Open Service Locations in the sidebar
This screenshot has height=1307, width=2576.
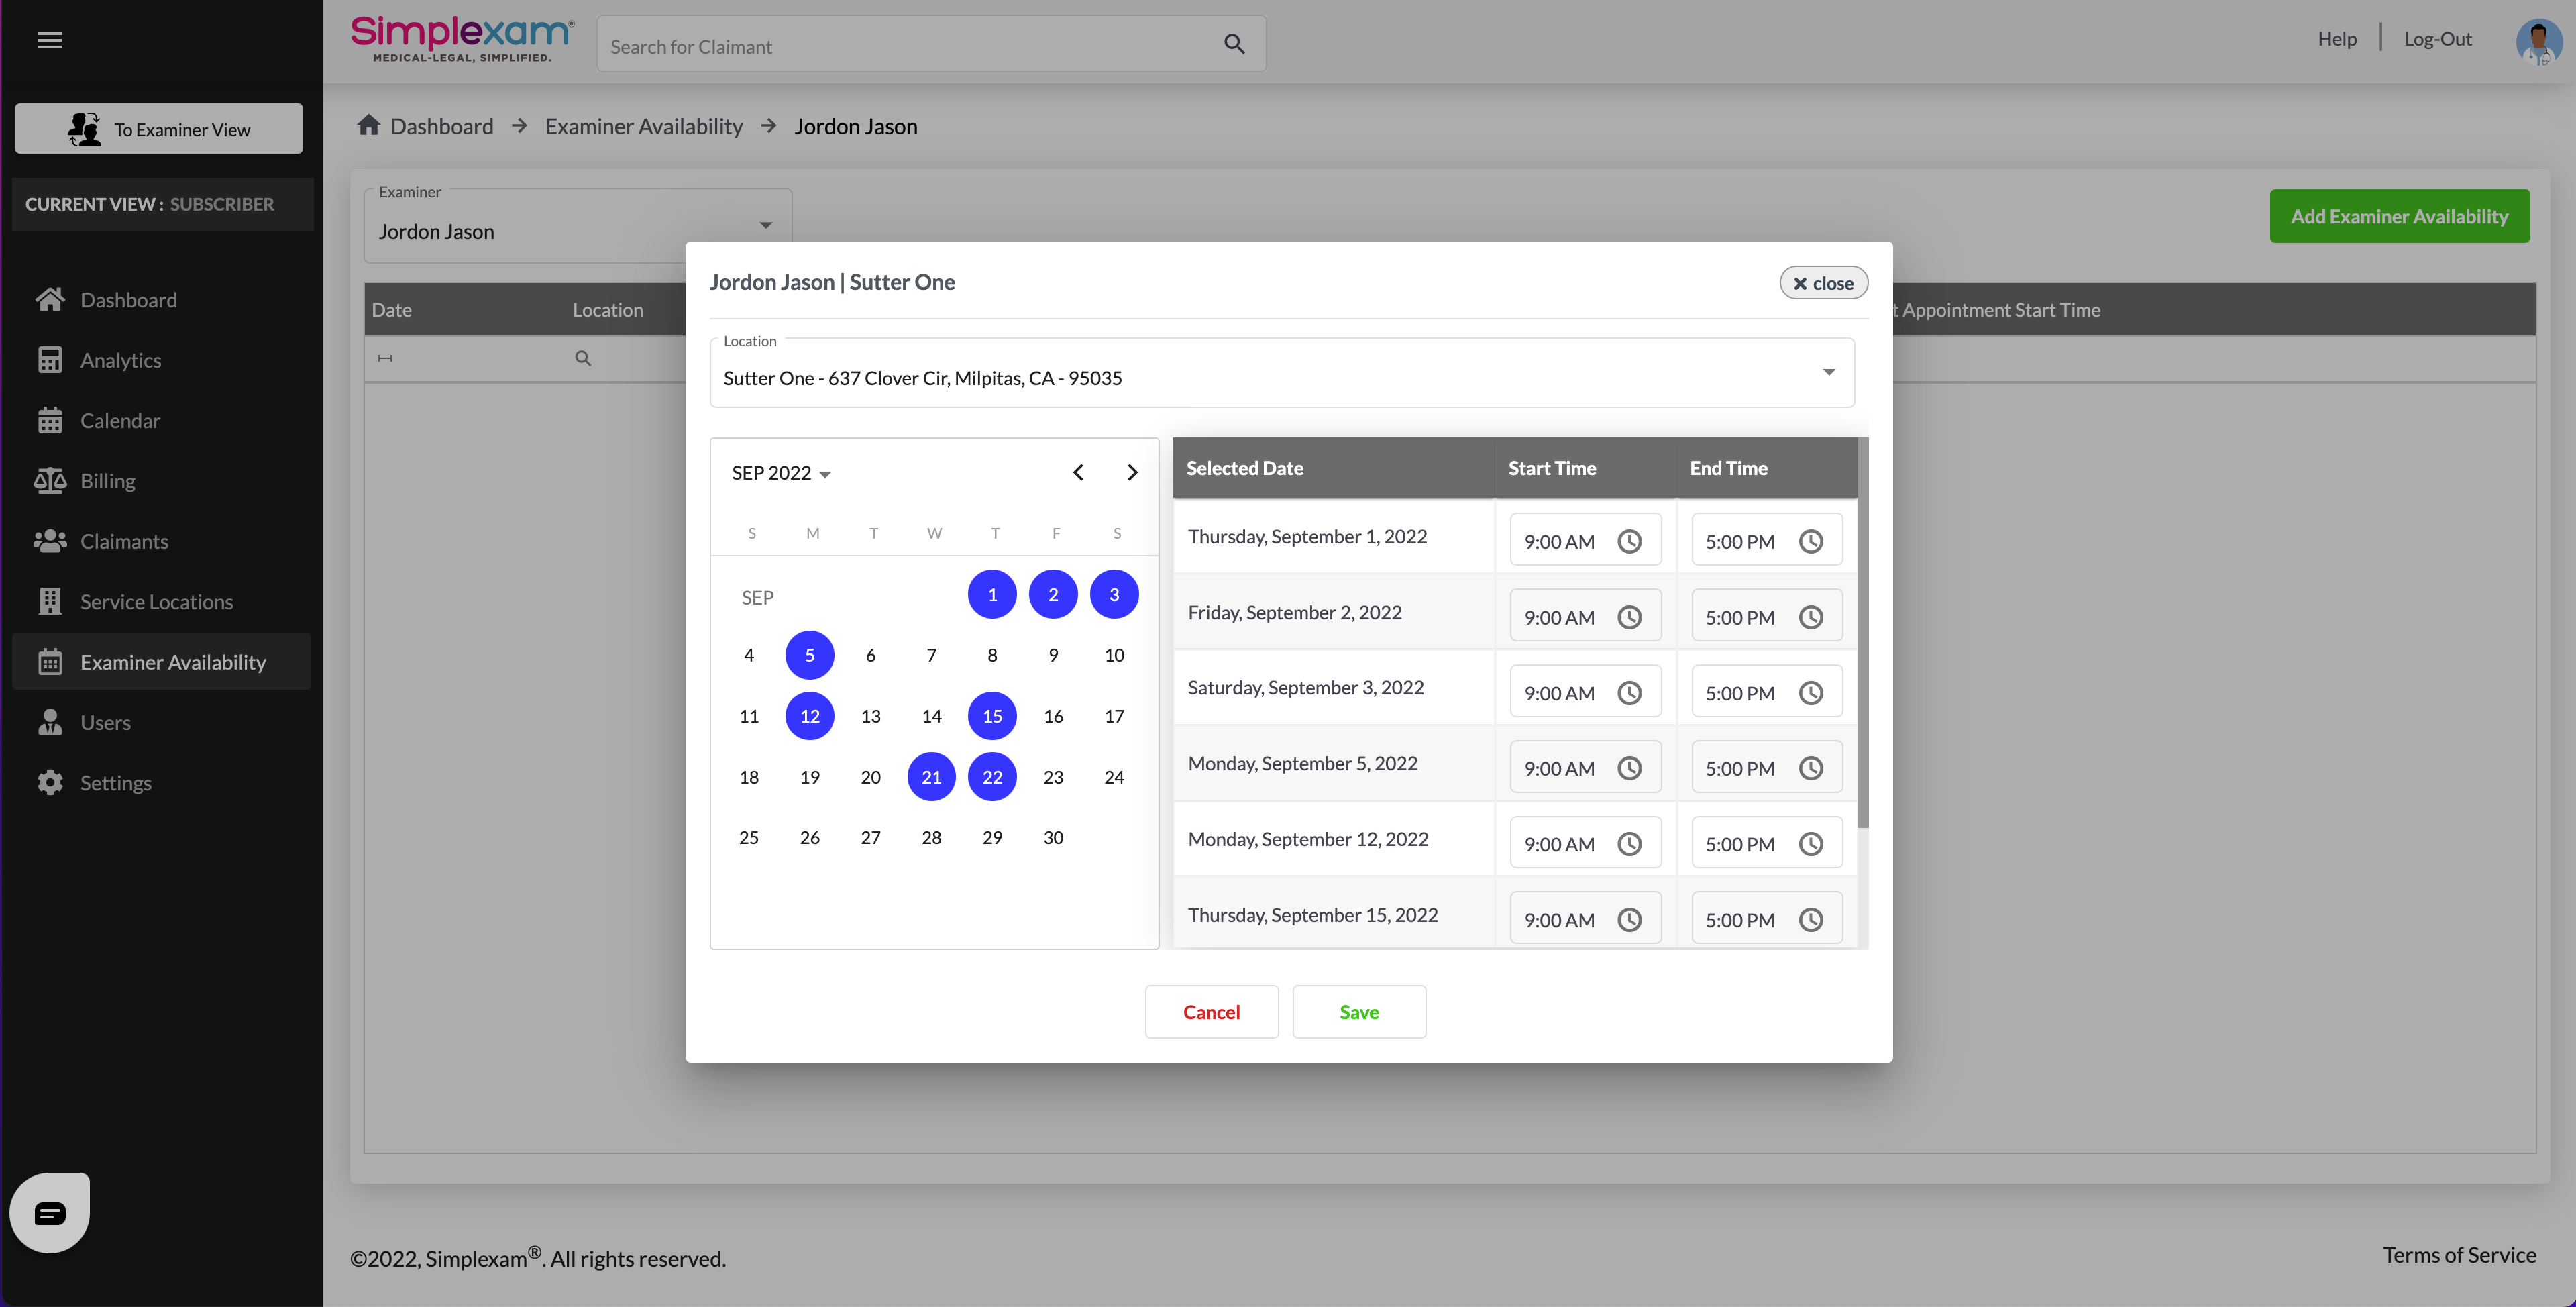[156, 602]
